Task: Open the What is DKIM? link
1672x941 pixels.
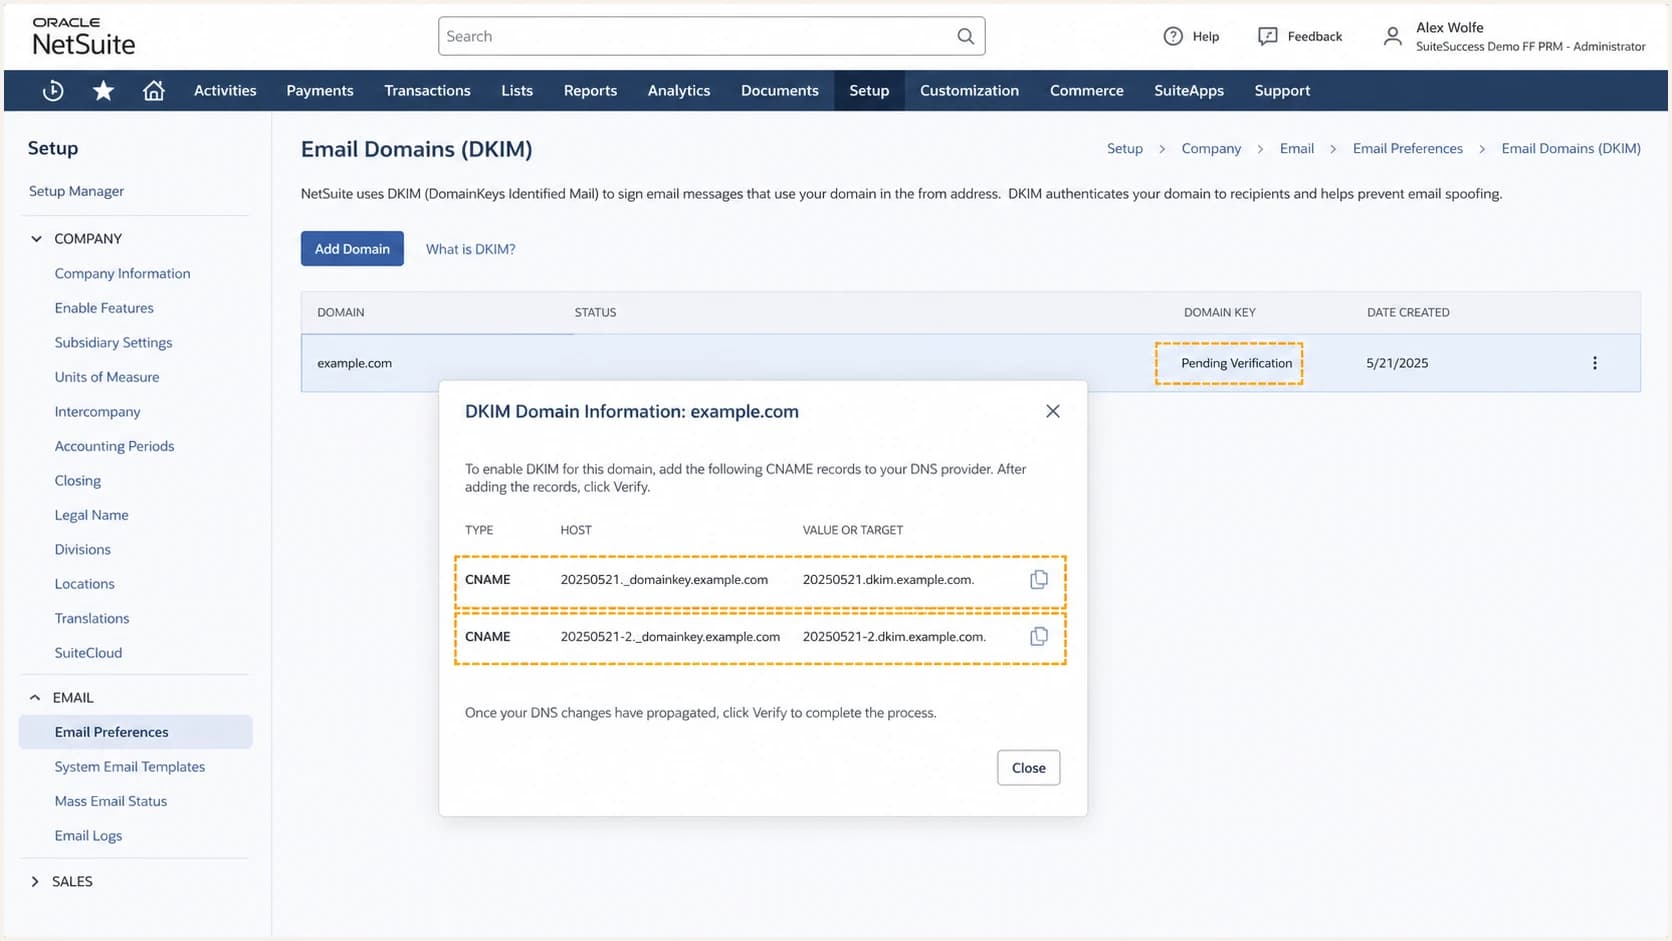Action: [x=471, y=249]
